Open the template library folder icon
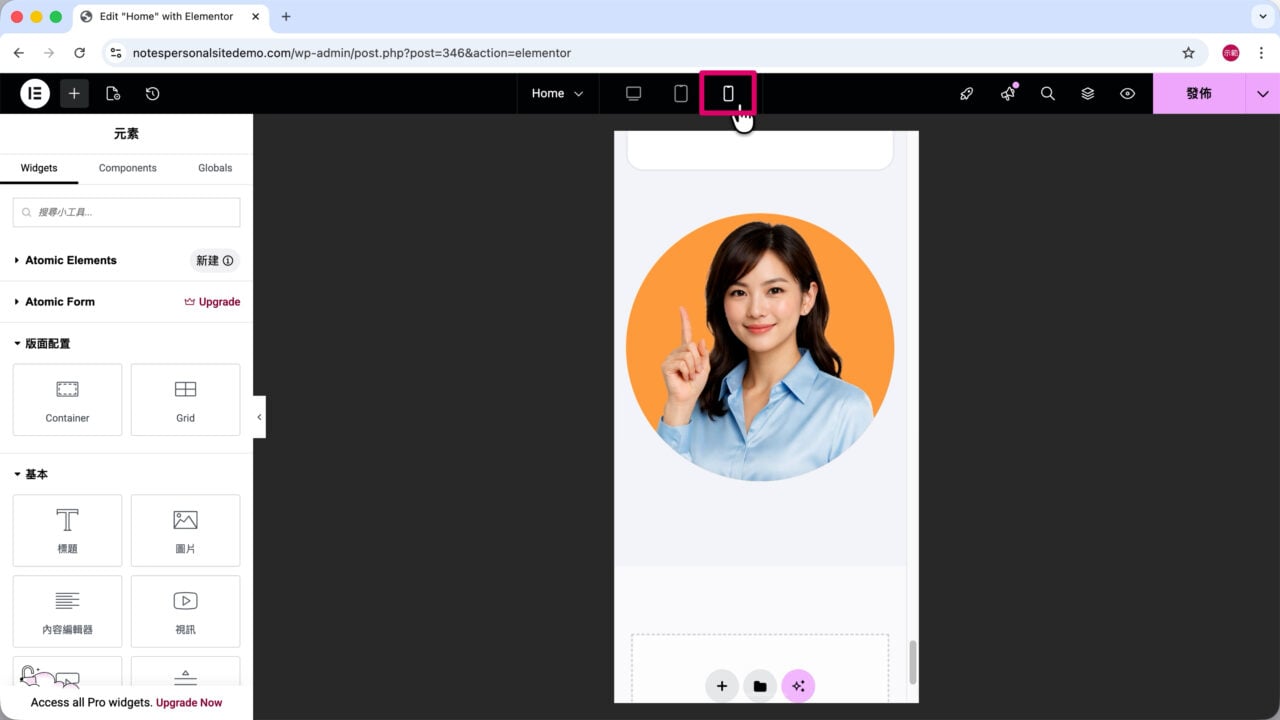 760,686
